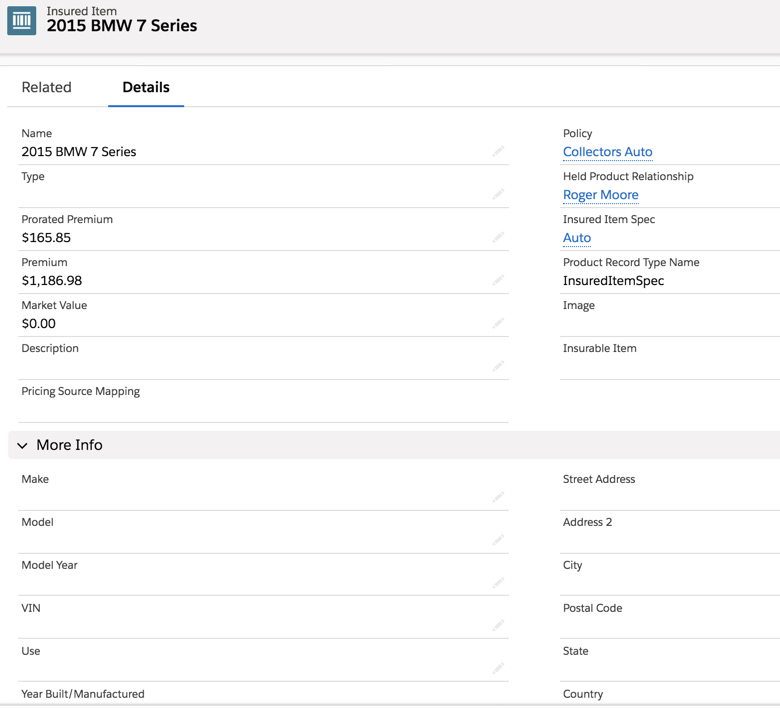Click pencil icon beside $1,186.98 Premium
This screenshot has height=709, width=780.
tap(498, 280)
